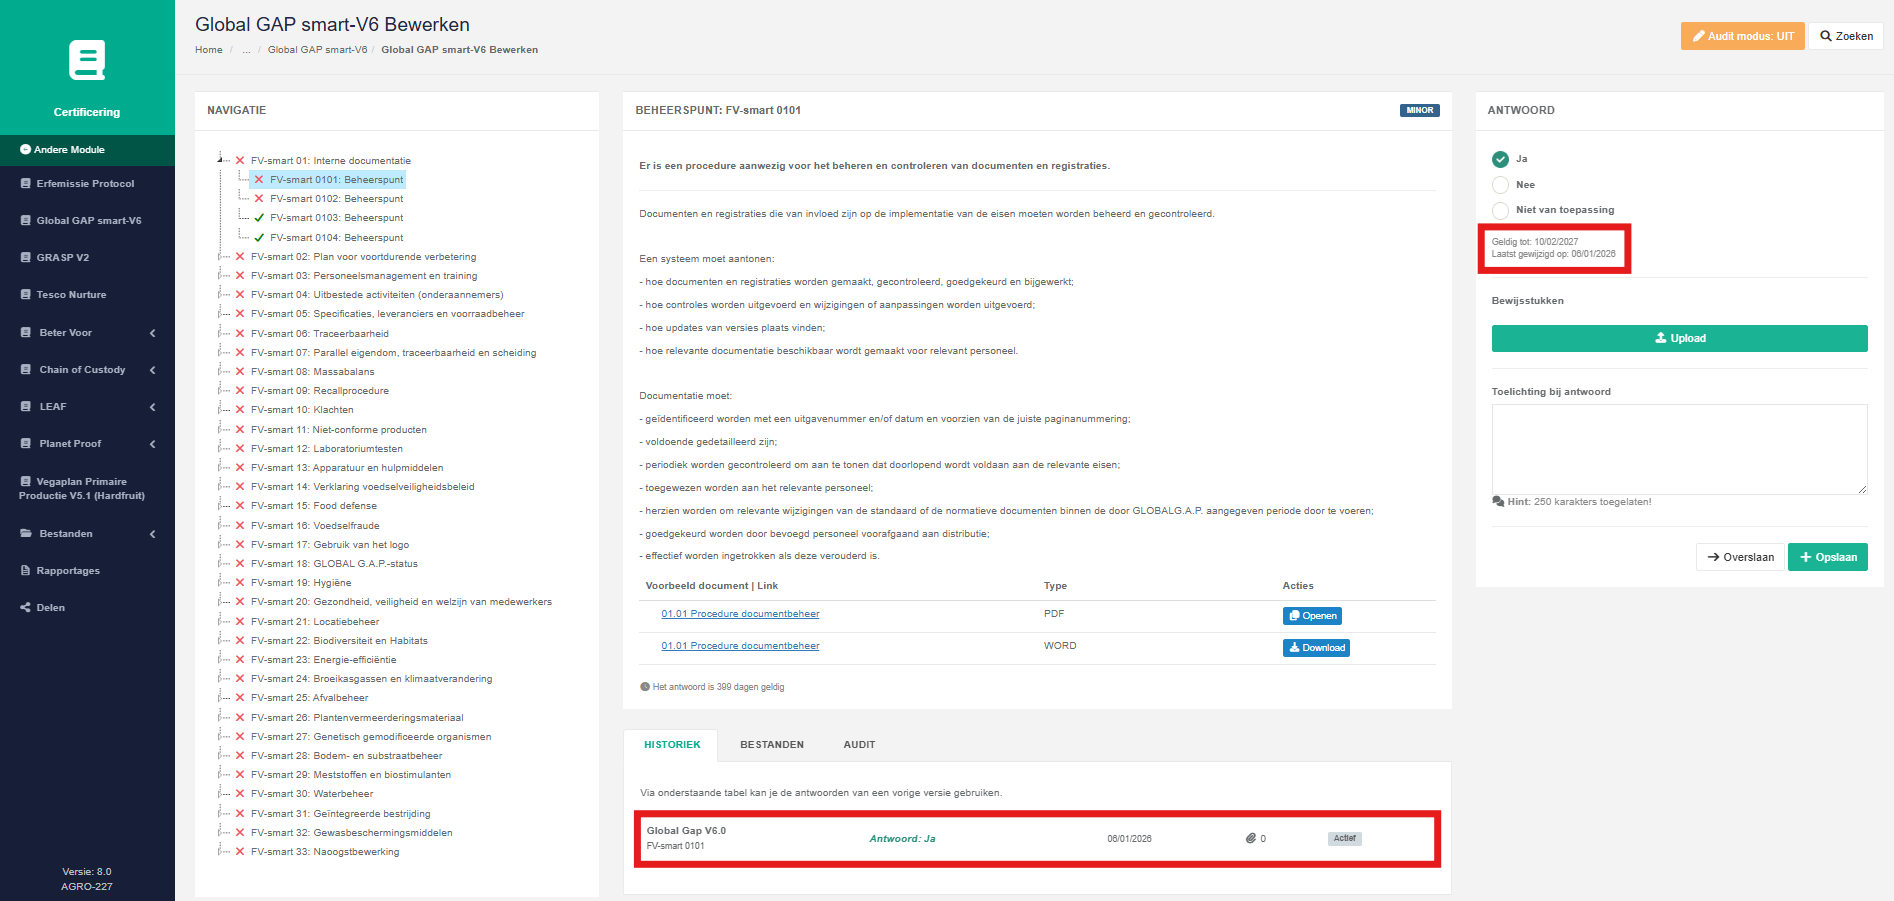Click the red X icon of FV-smart 33 Naoogstbewerking

click(240, 852)
